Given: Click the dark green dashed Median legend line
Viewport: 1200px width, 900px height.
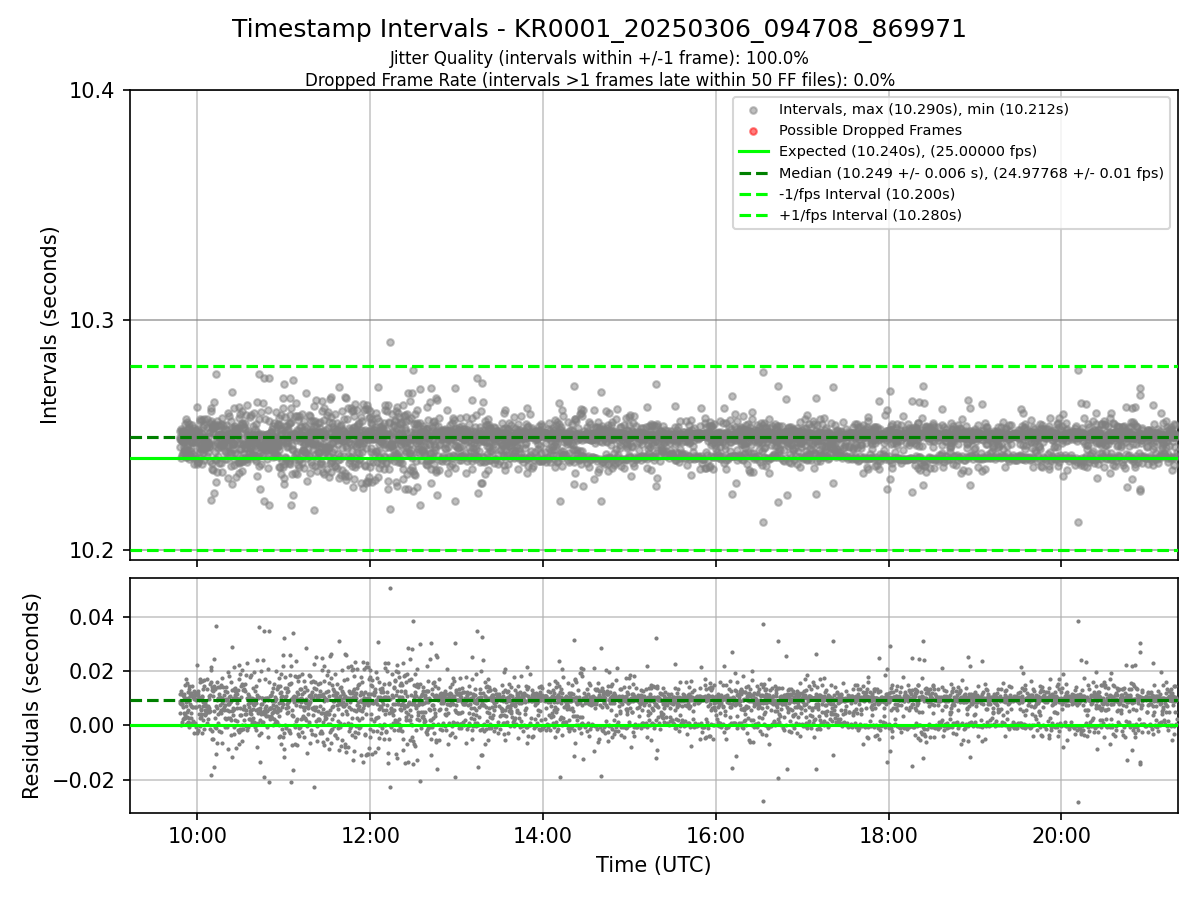Looking at the screenshot, I should (x=754, y=173).
